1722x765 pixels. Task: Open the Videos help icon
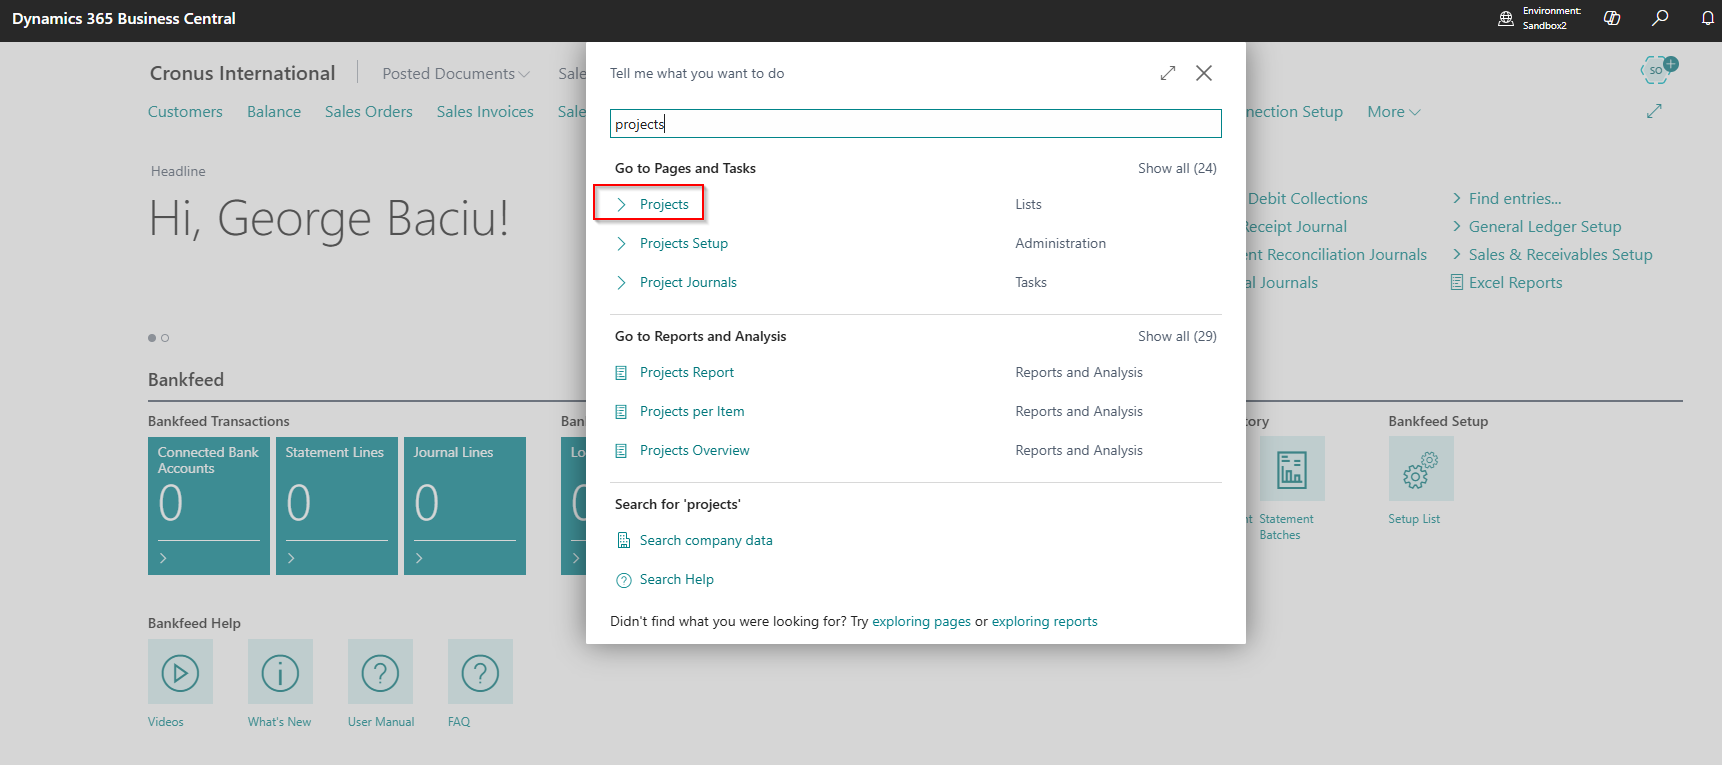[180, 672]
